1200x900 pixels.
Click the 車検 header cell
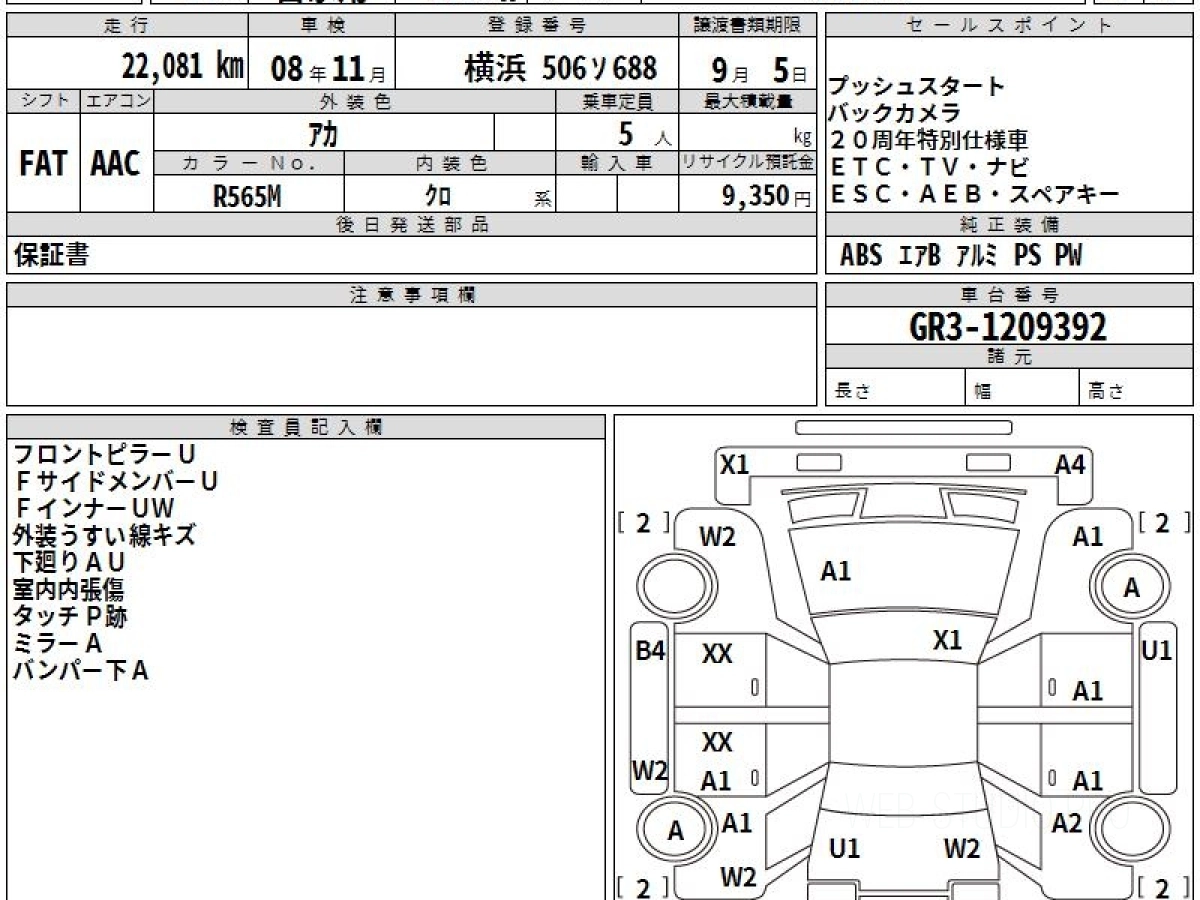[x=320, y=26]
